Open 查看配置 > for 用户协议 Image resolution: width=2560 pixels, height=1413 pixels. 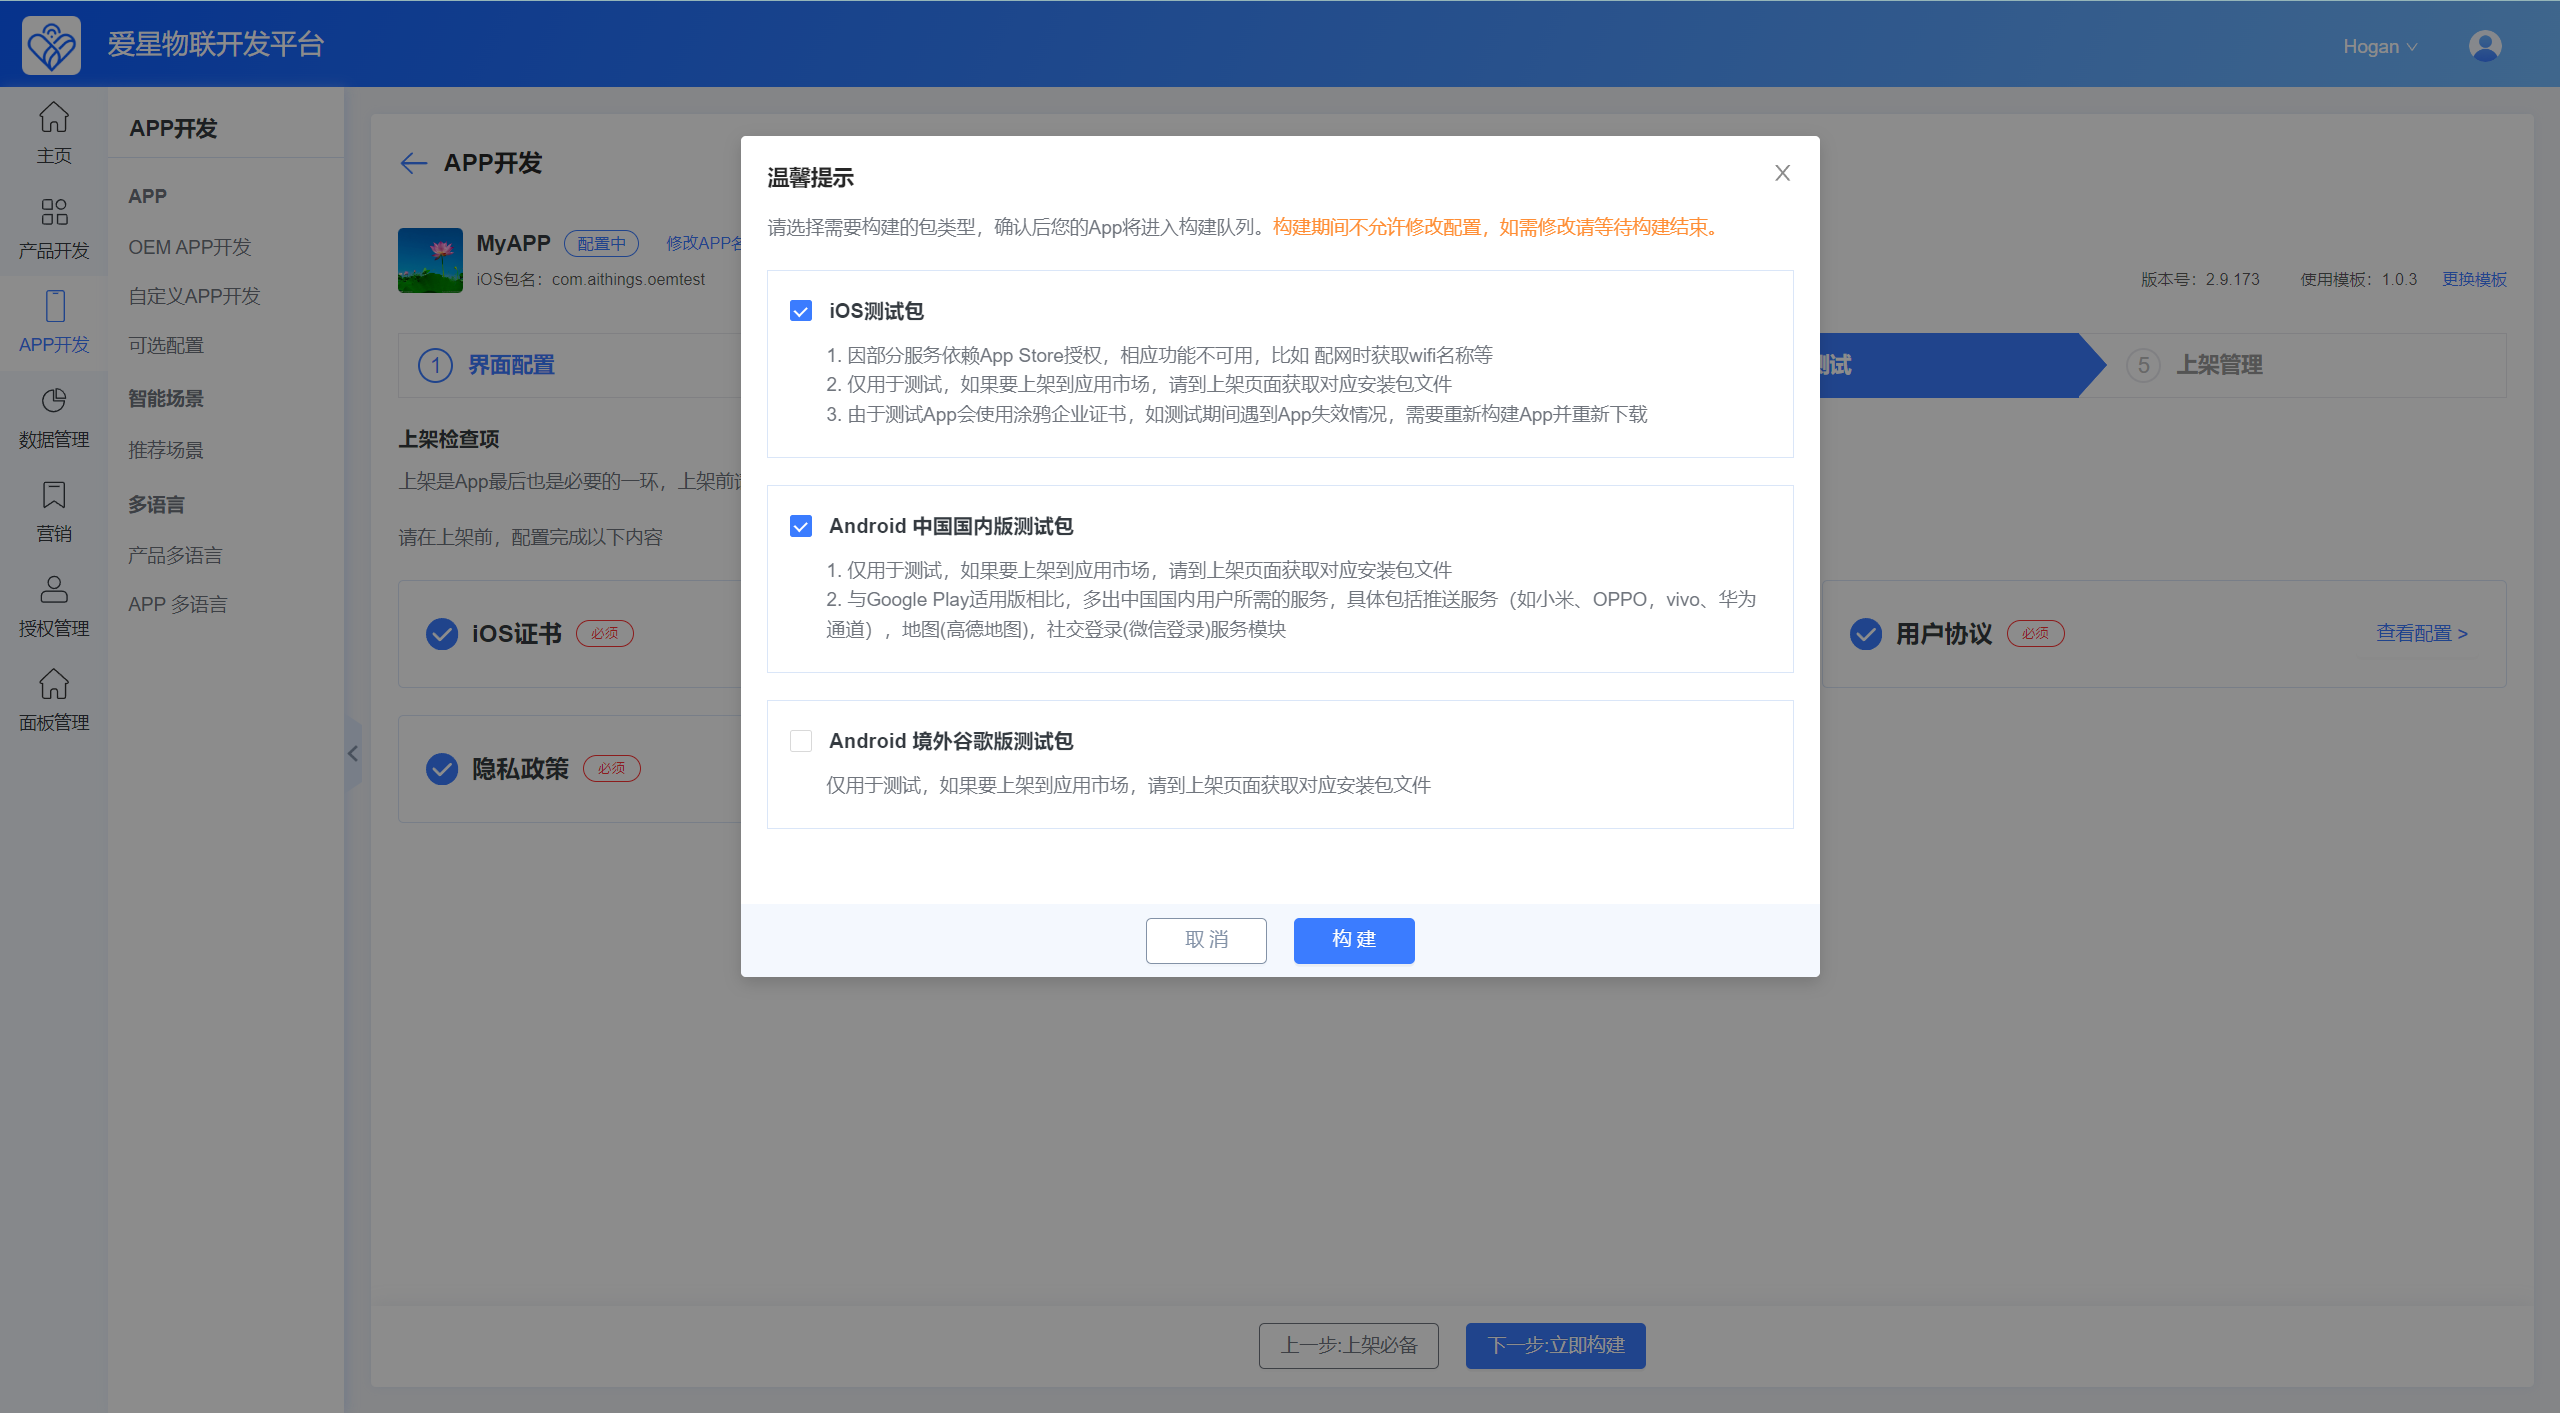click(2421, 633)
